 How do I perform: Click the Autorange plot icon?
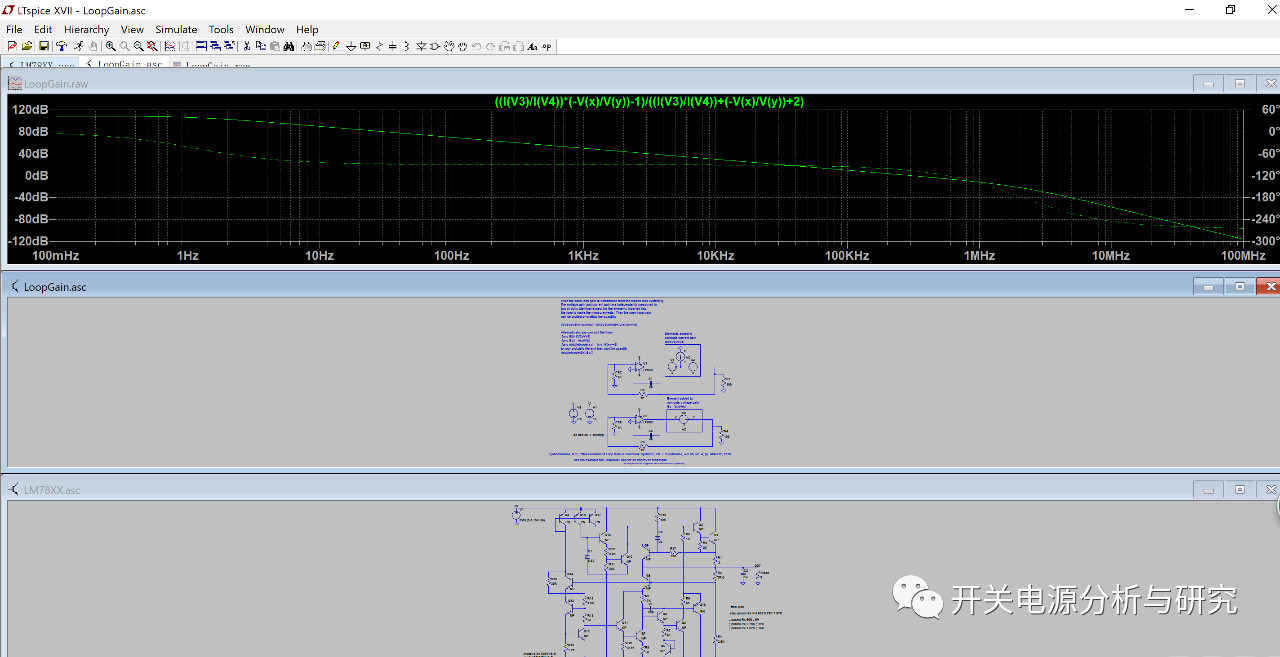tap(169, 46)
